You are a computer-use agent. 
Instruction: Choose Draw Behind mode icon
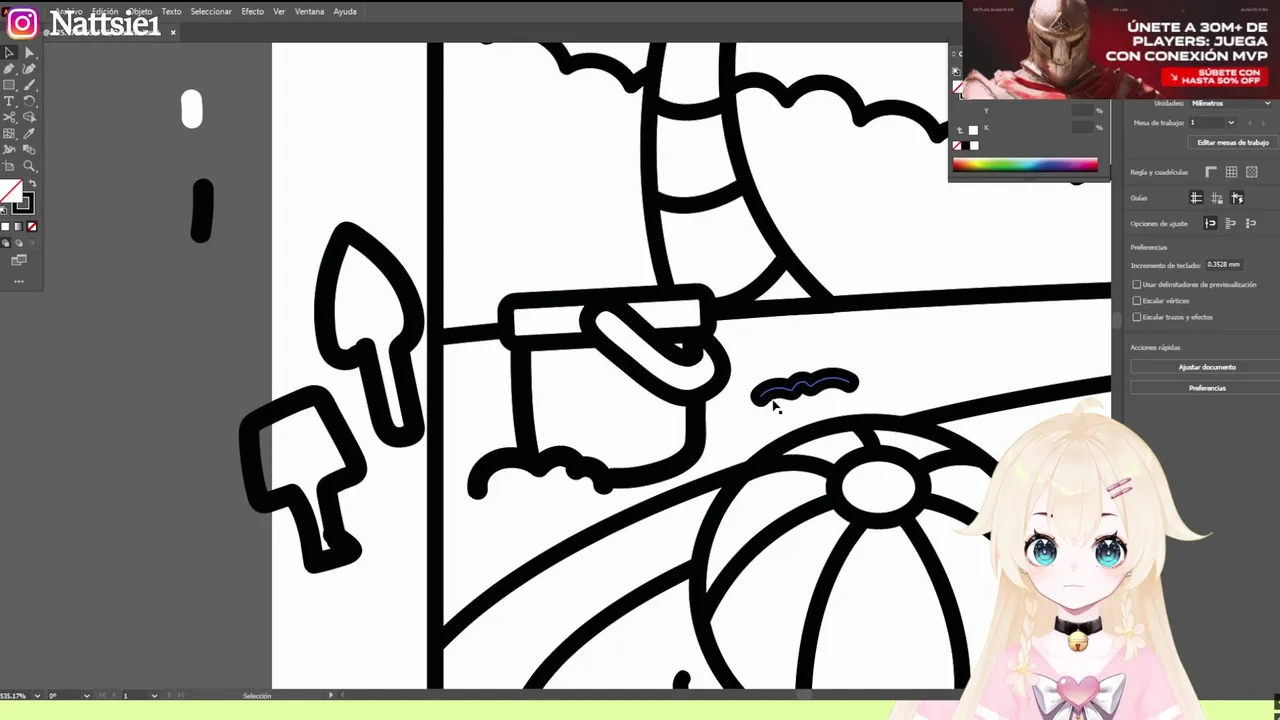tap(19, 243)
